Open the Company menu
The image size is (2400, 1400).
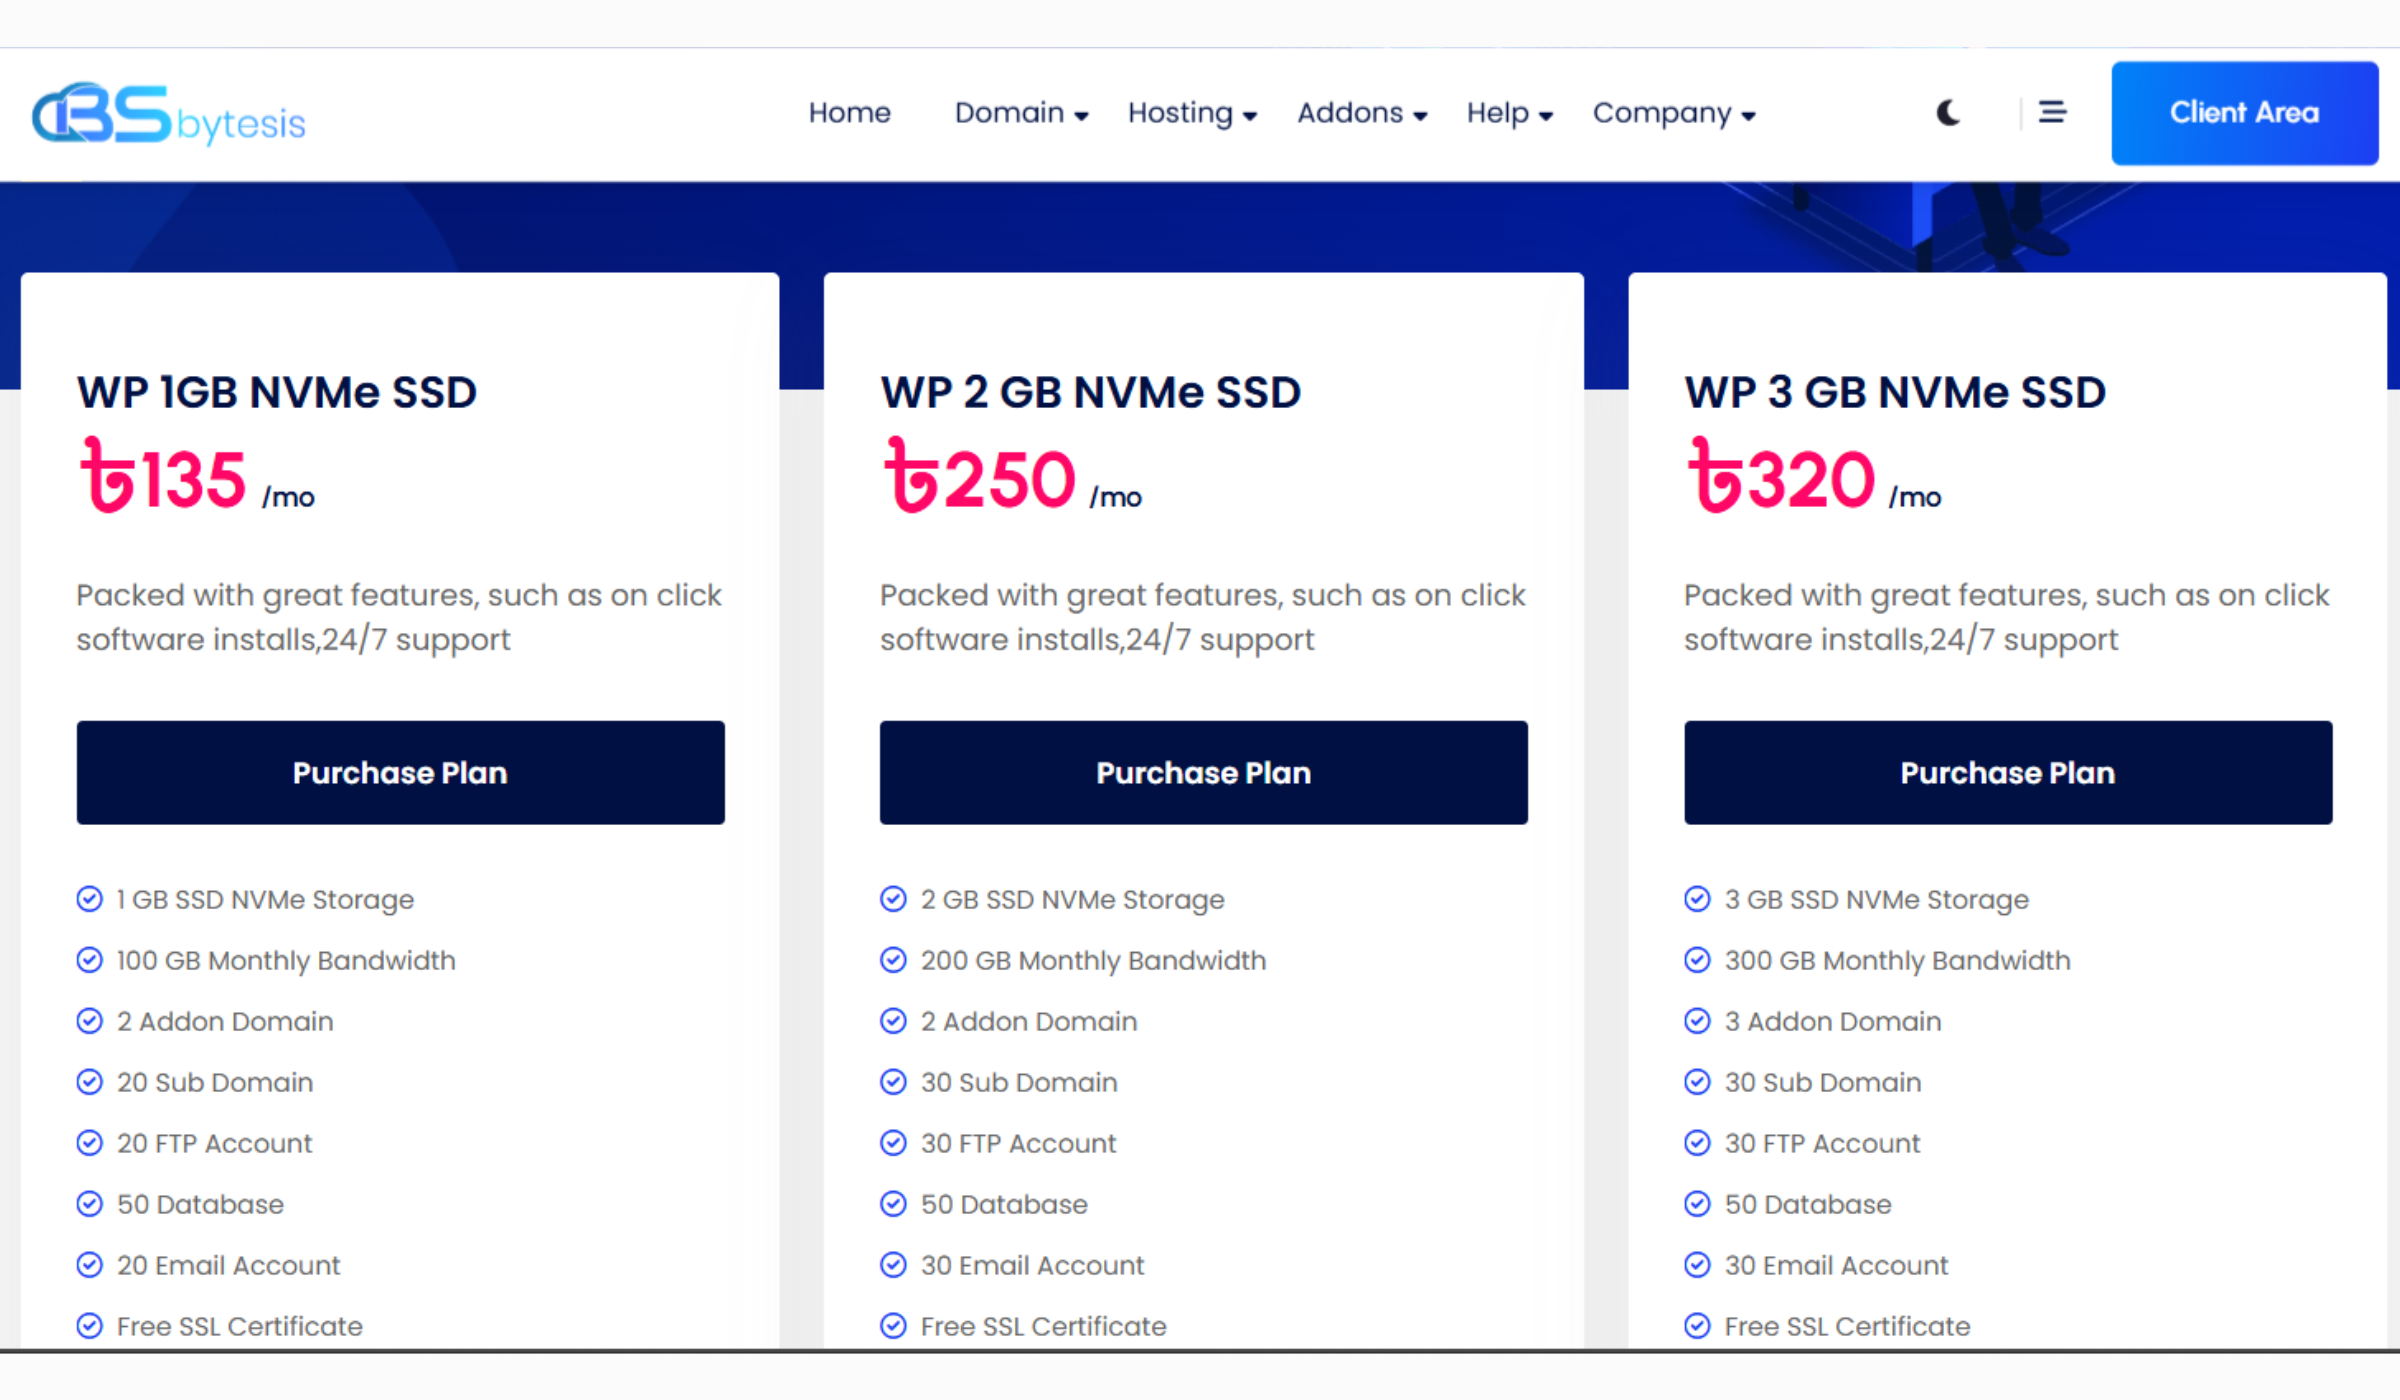pos(1673,113)
